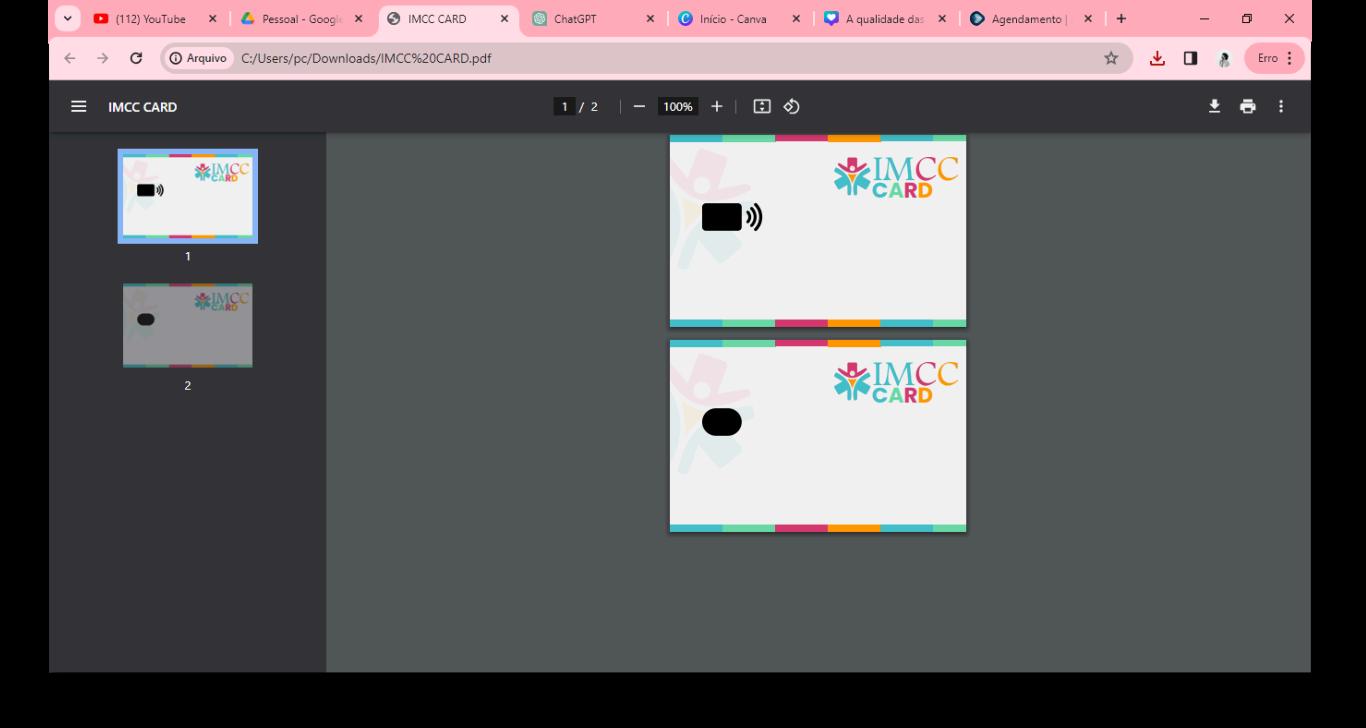Open the browser downloads icon
Screen dimensions: 1366x728
pos(1157,58)
